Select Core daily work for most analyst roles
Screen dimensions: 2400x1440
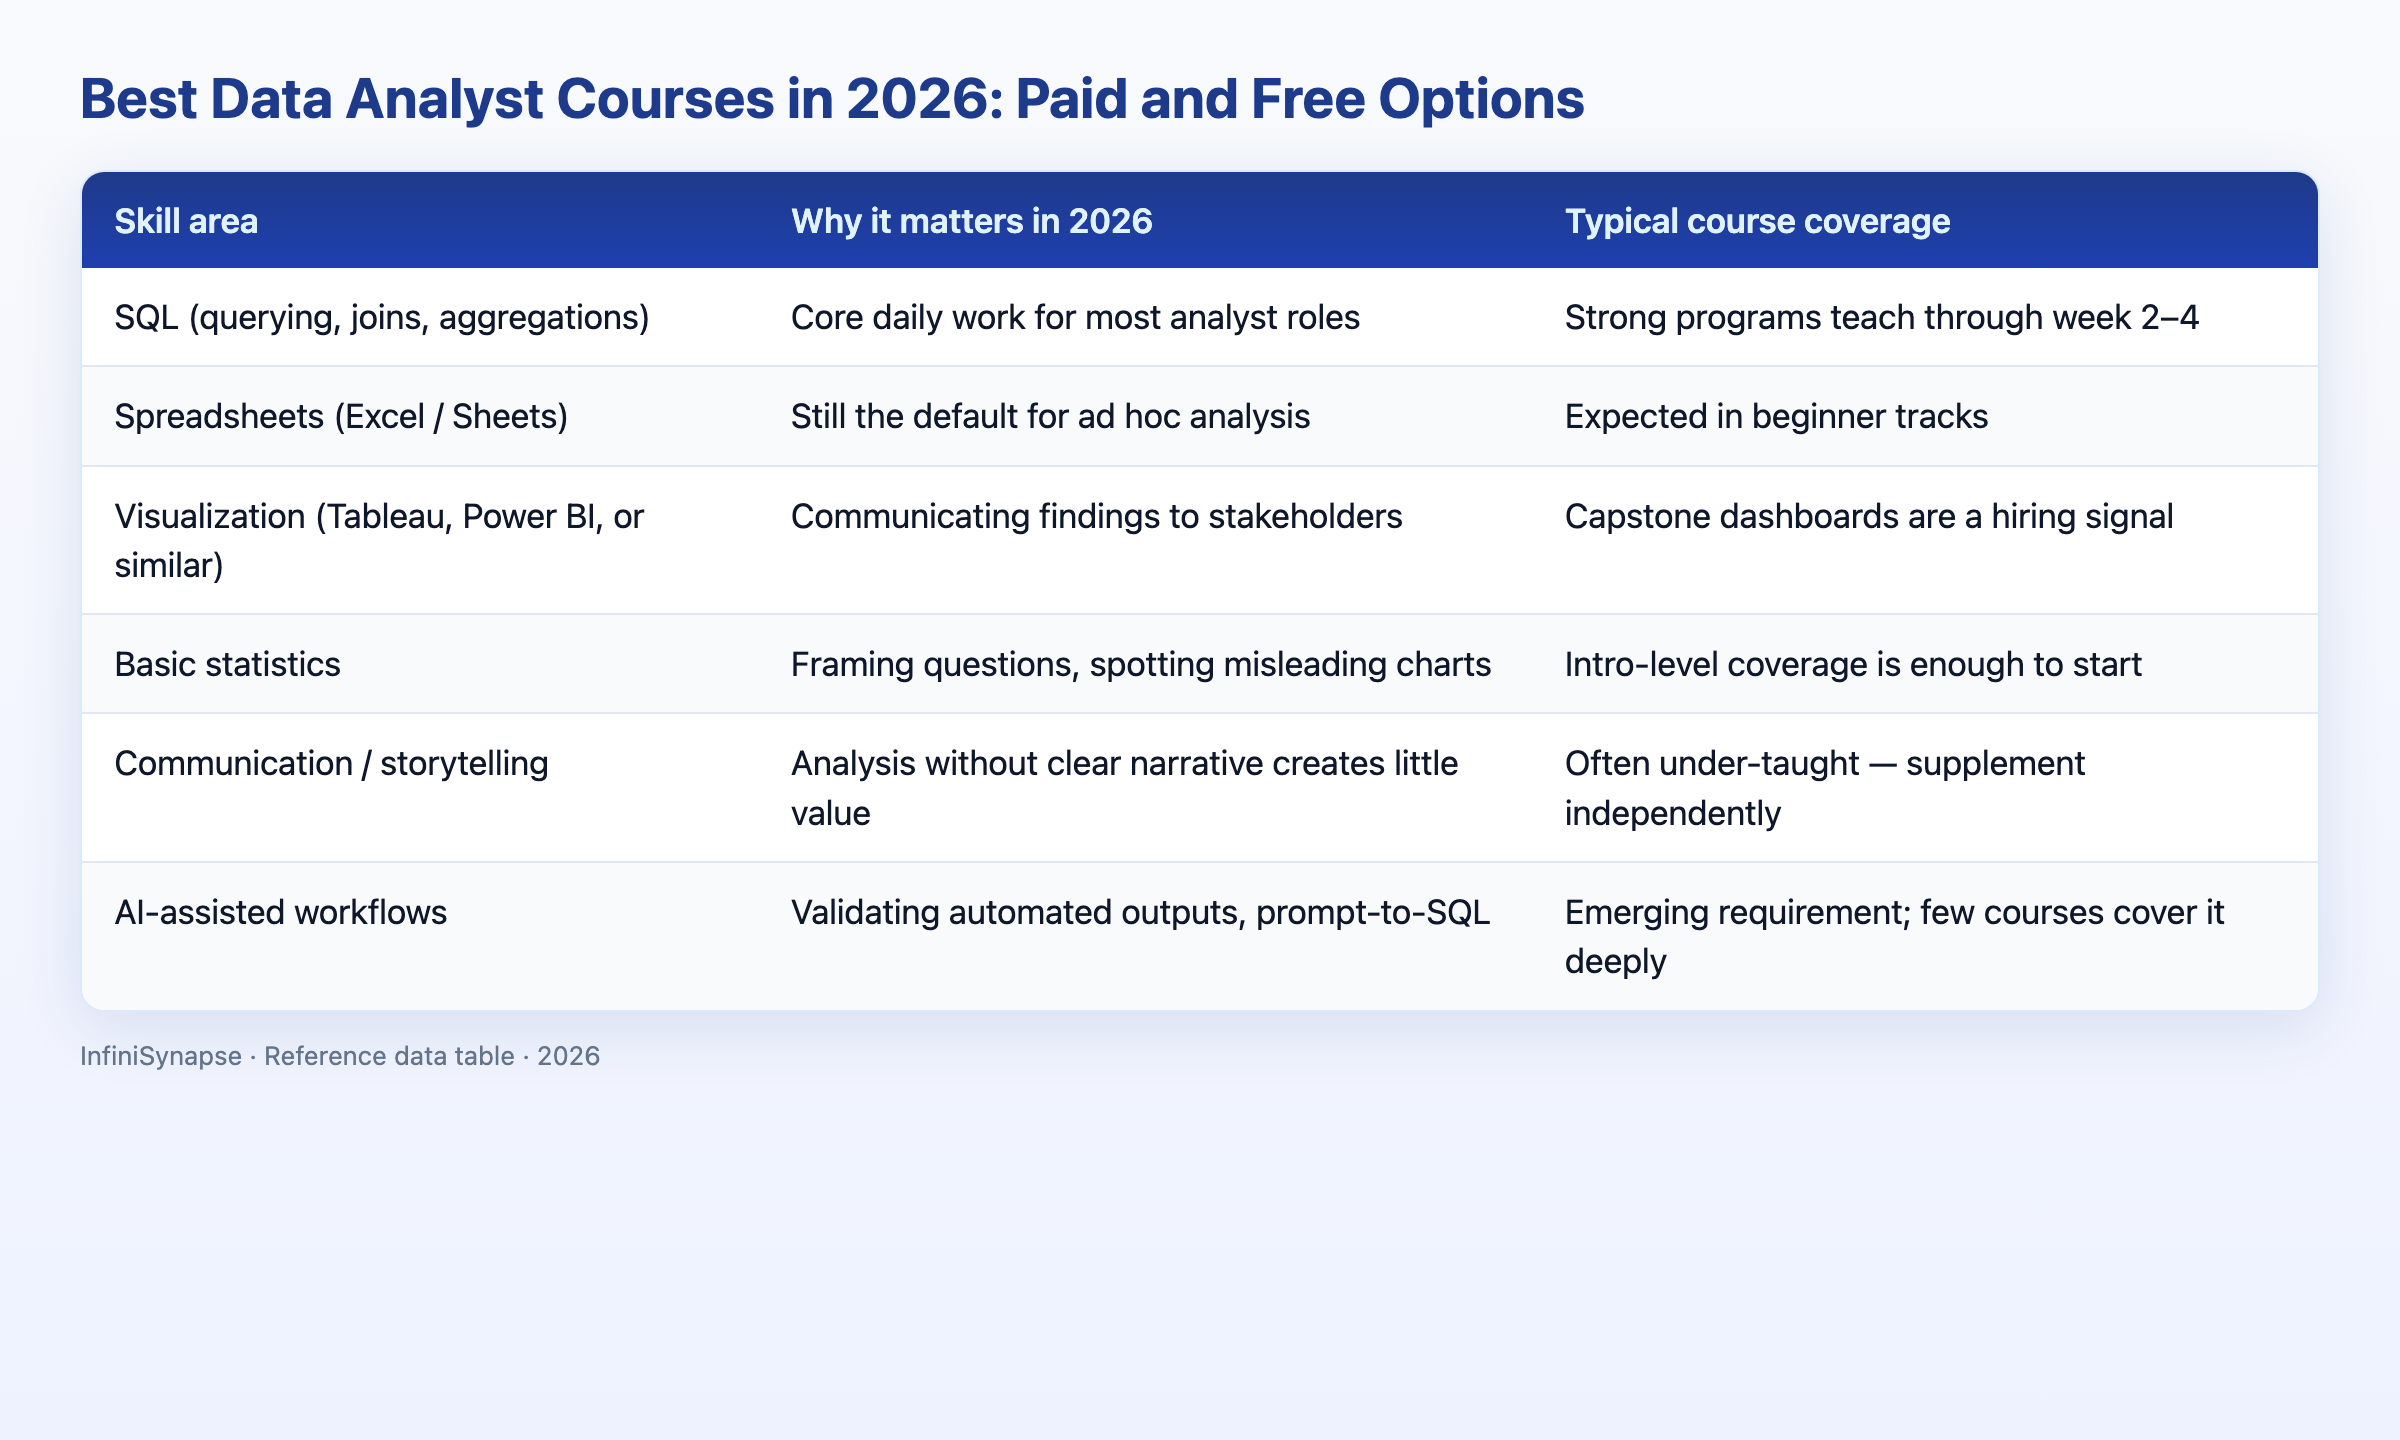pyautogui.click(x=1075, y=318)
